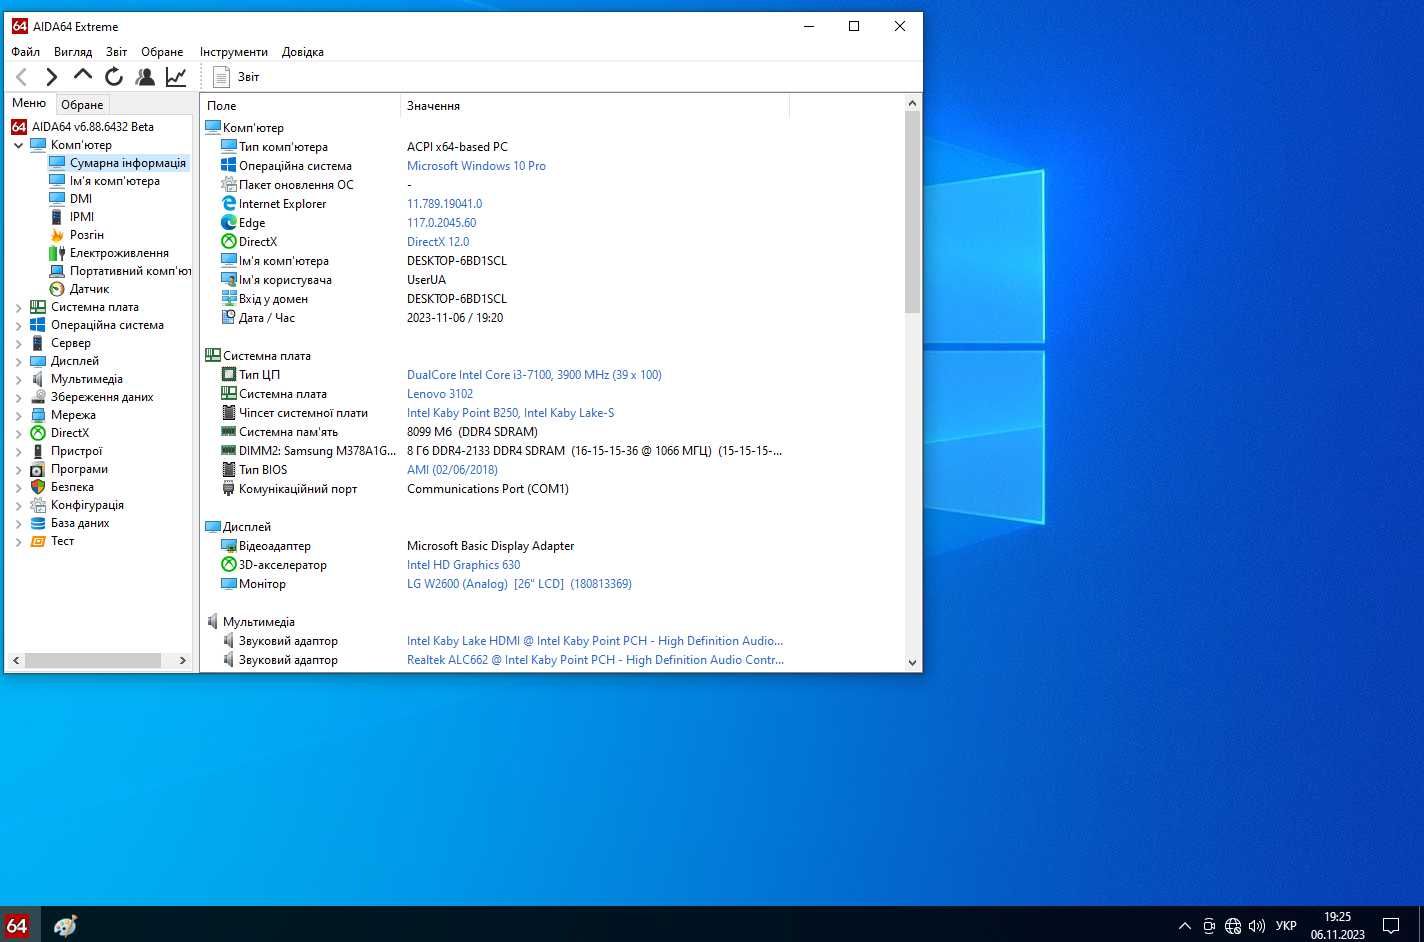Viewport: 1424px width, 942px height.
Task: Open the Звіт menu in the menu bar
Action: [117, 52]
